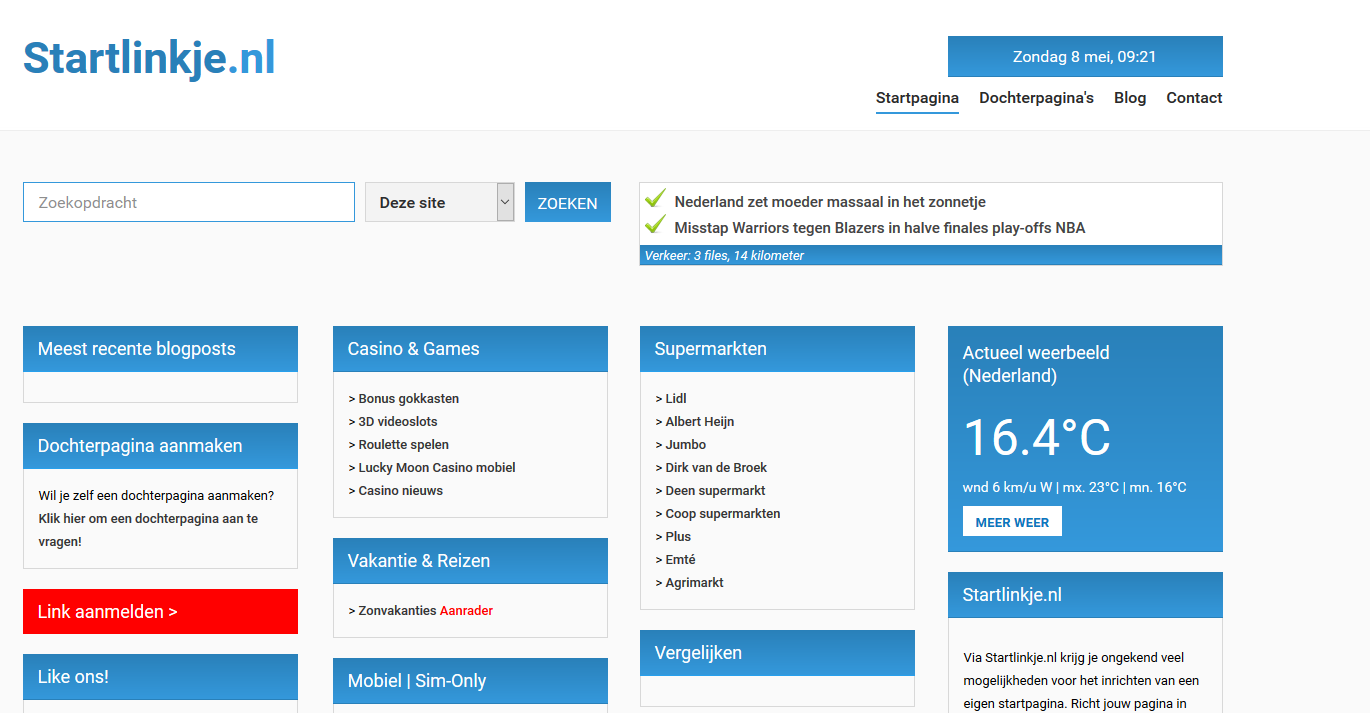
Task: Click the Like ons! header
Action: coord(160,677)
